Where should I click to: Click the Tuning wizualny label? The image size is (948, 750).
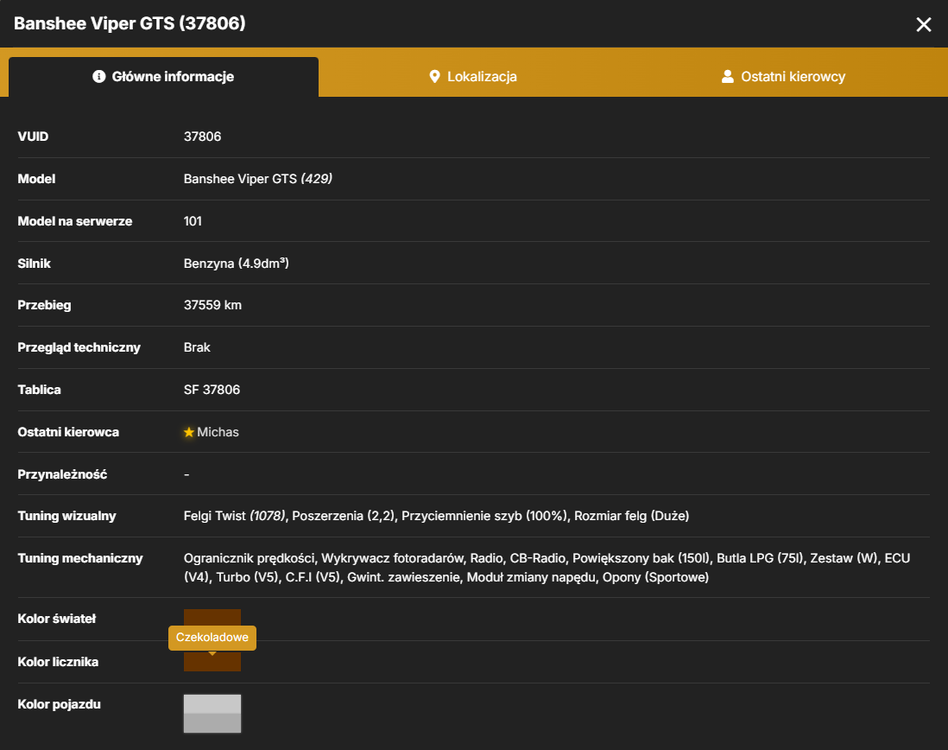click(67, 516)
